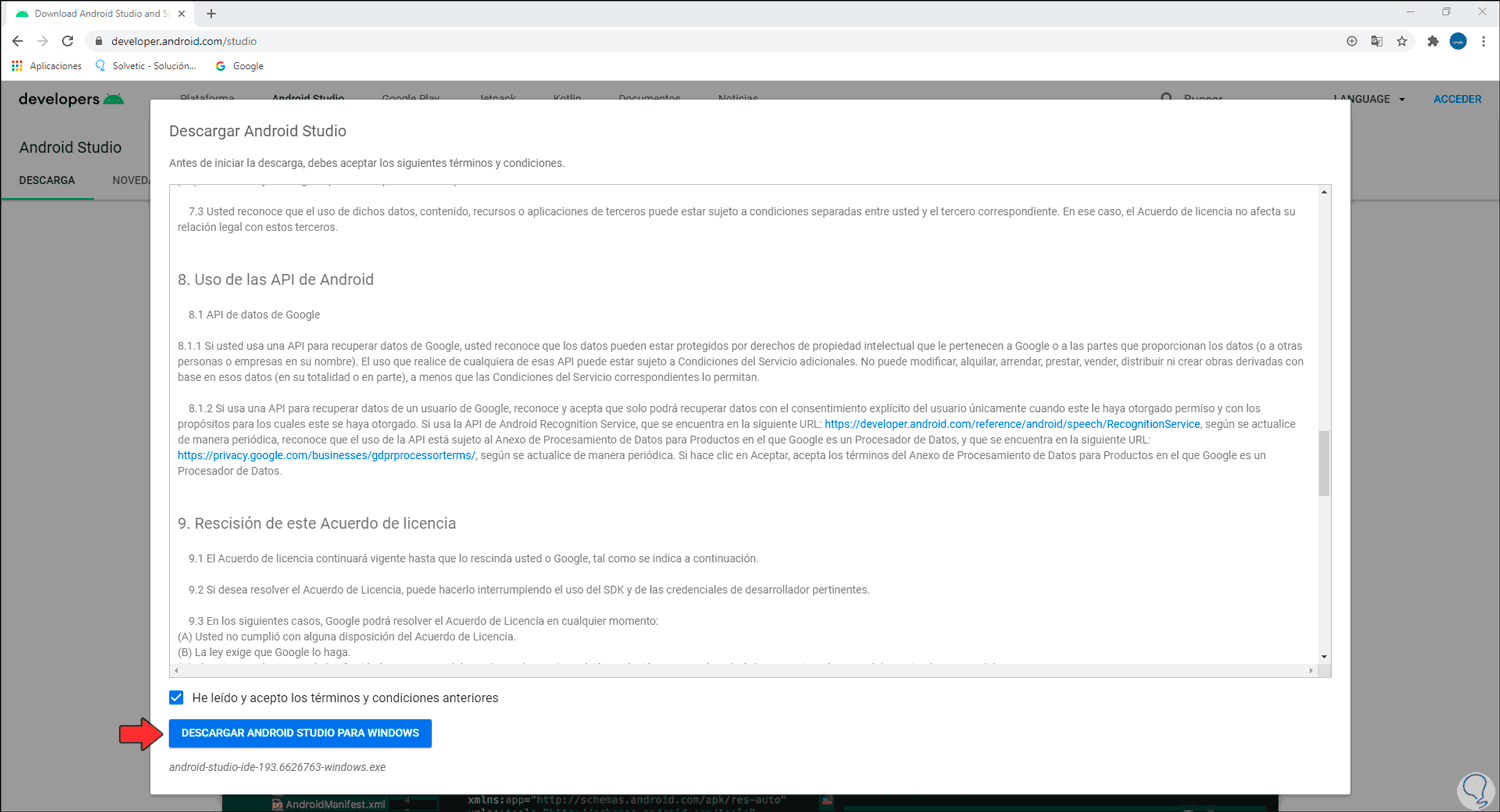Open a new browser tab
The width and height of the screenshot is (1500, 812).
tap(211, 14)
